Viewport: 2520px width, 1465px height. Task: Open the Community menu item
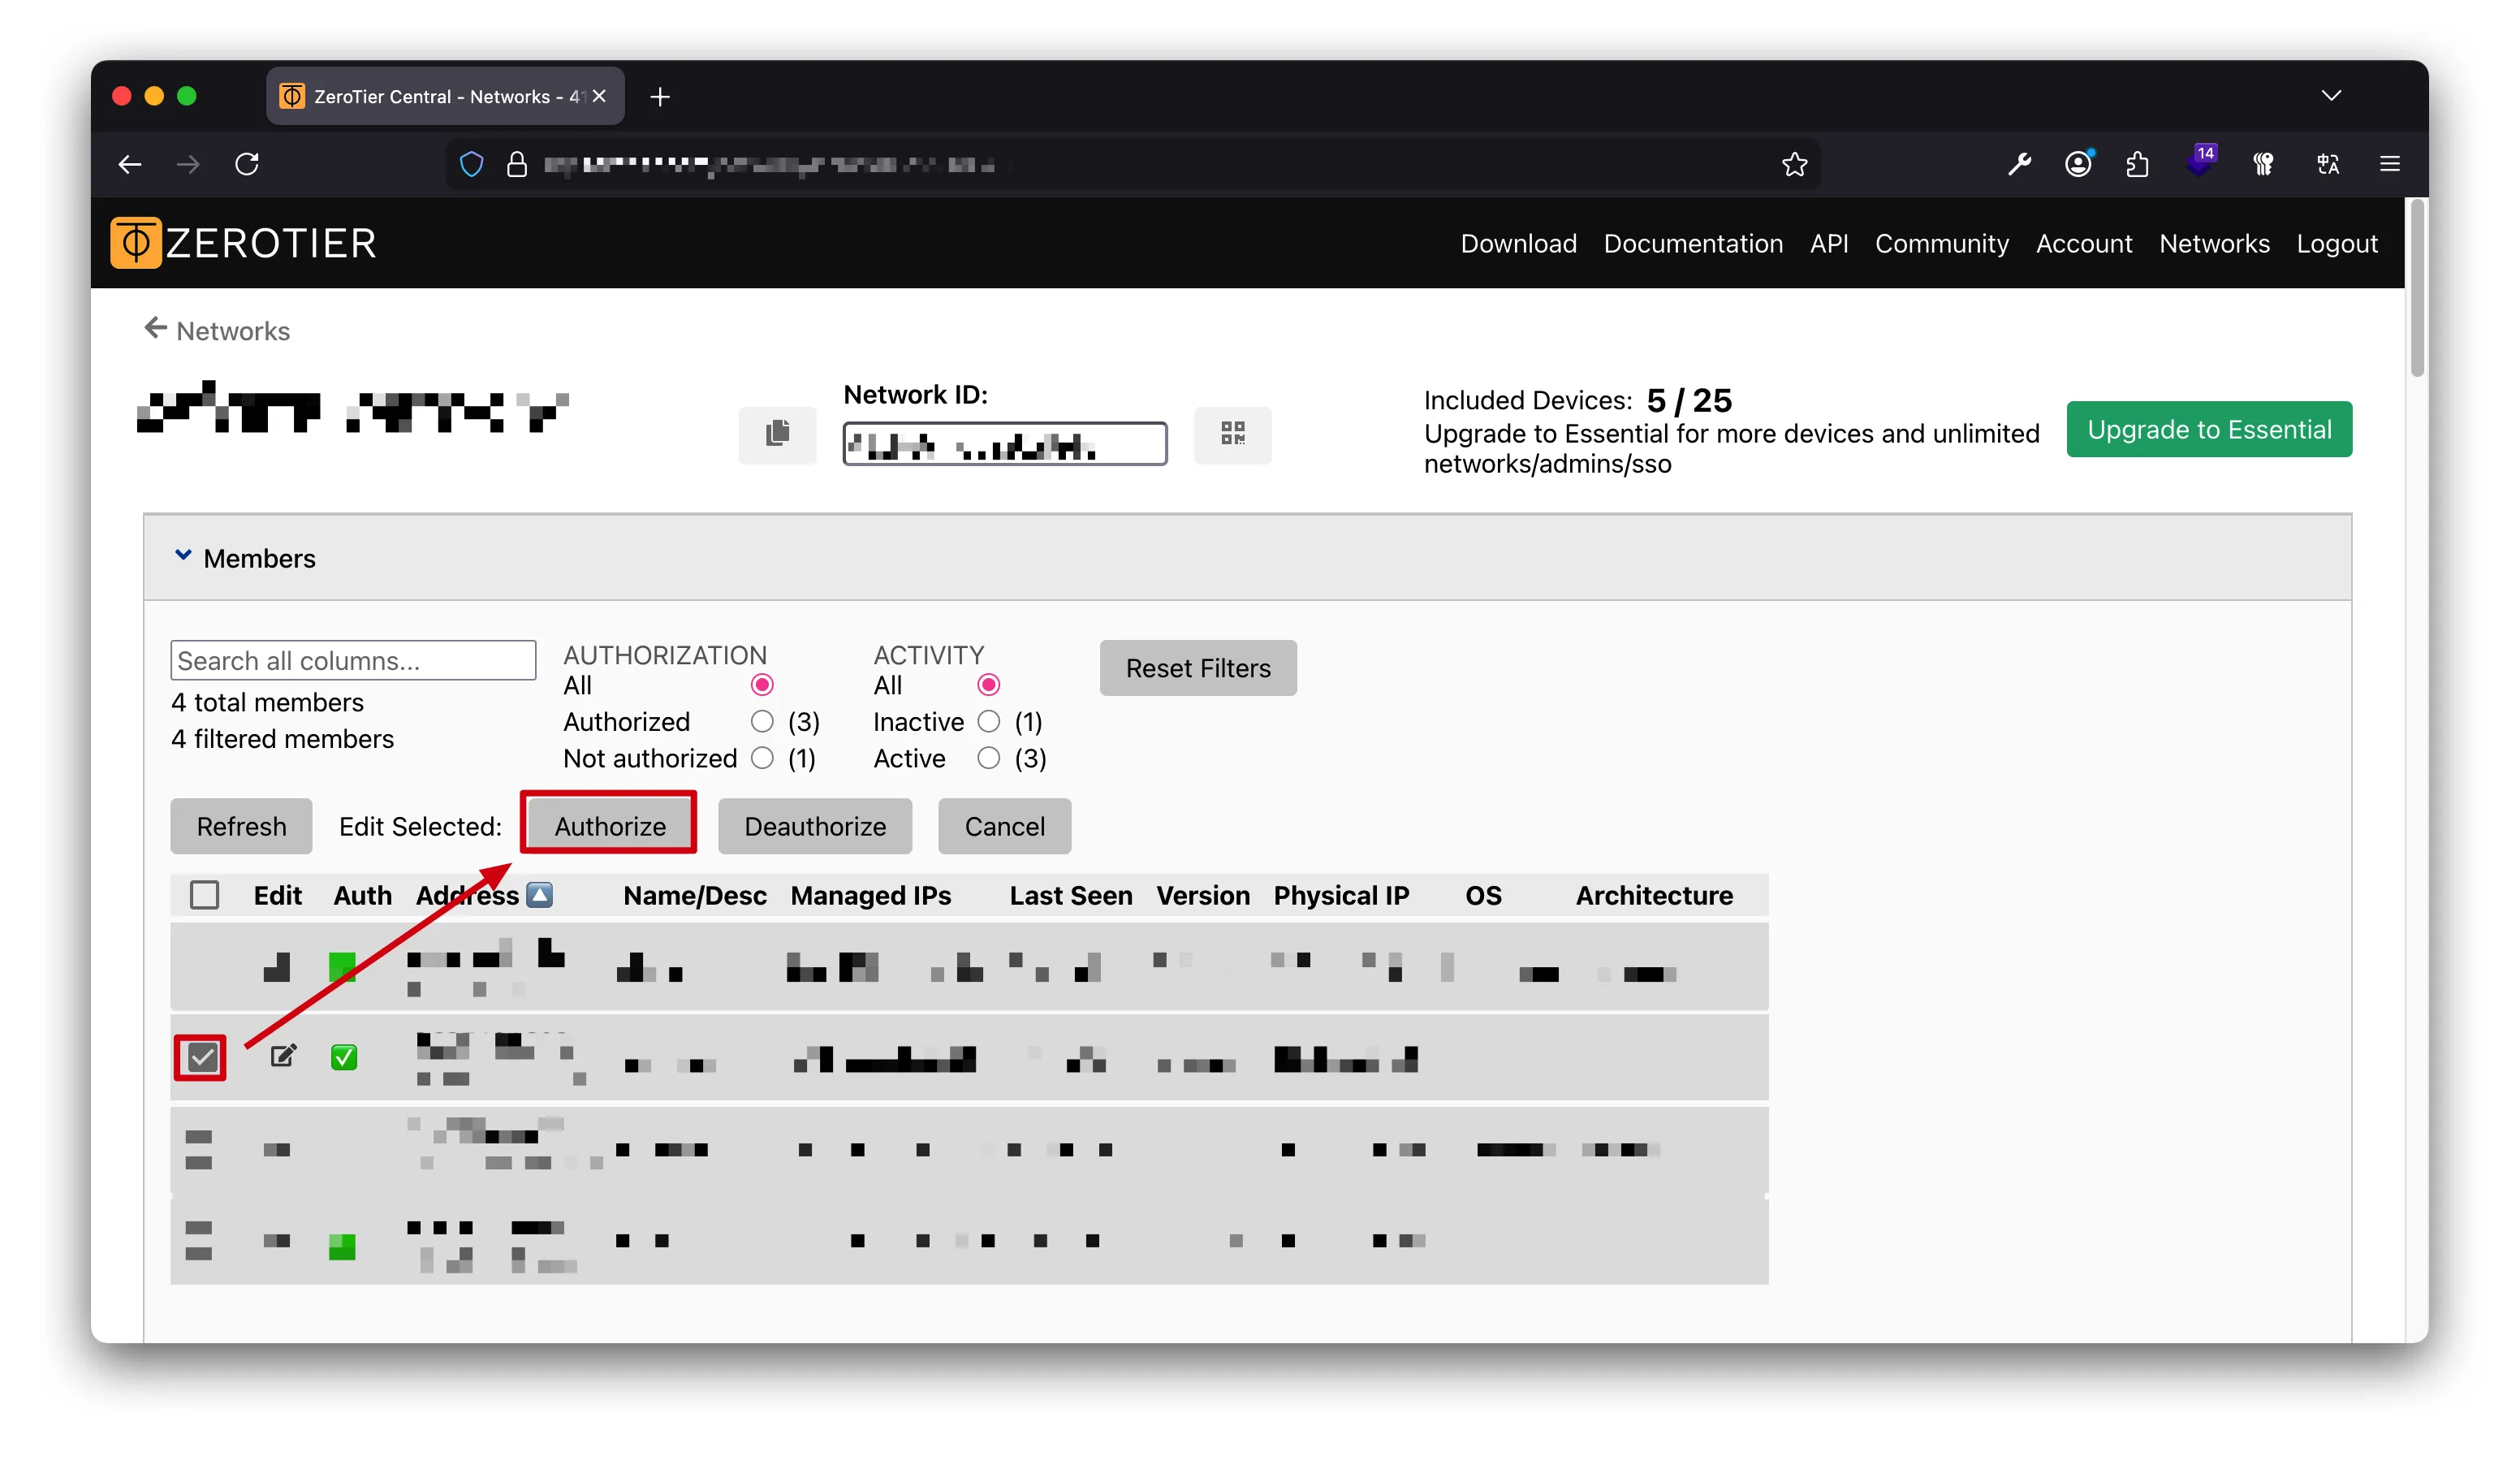point(1942,243)
